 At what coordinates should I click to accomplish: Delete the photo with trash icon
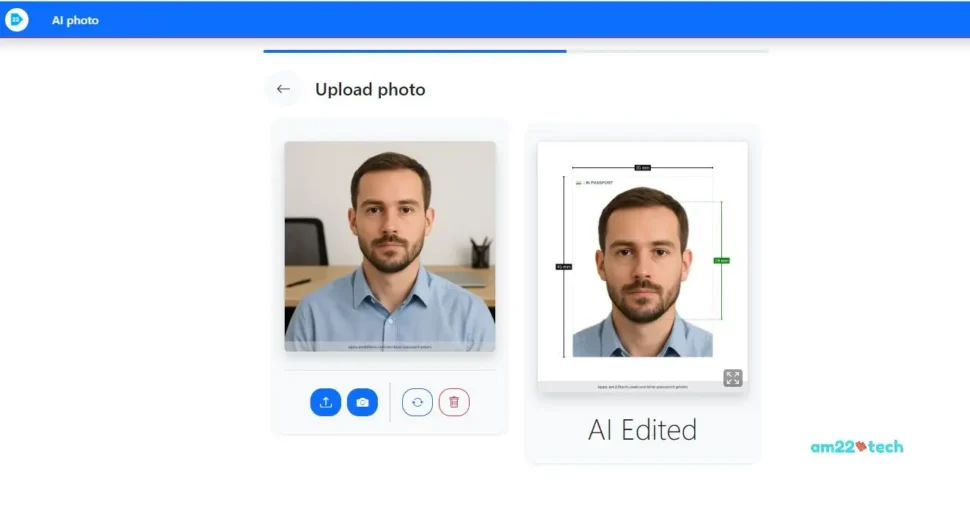(454, 402)
